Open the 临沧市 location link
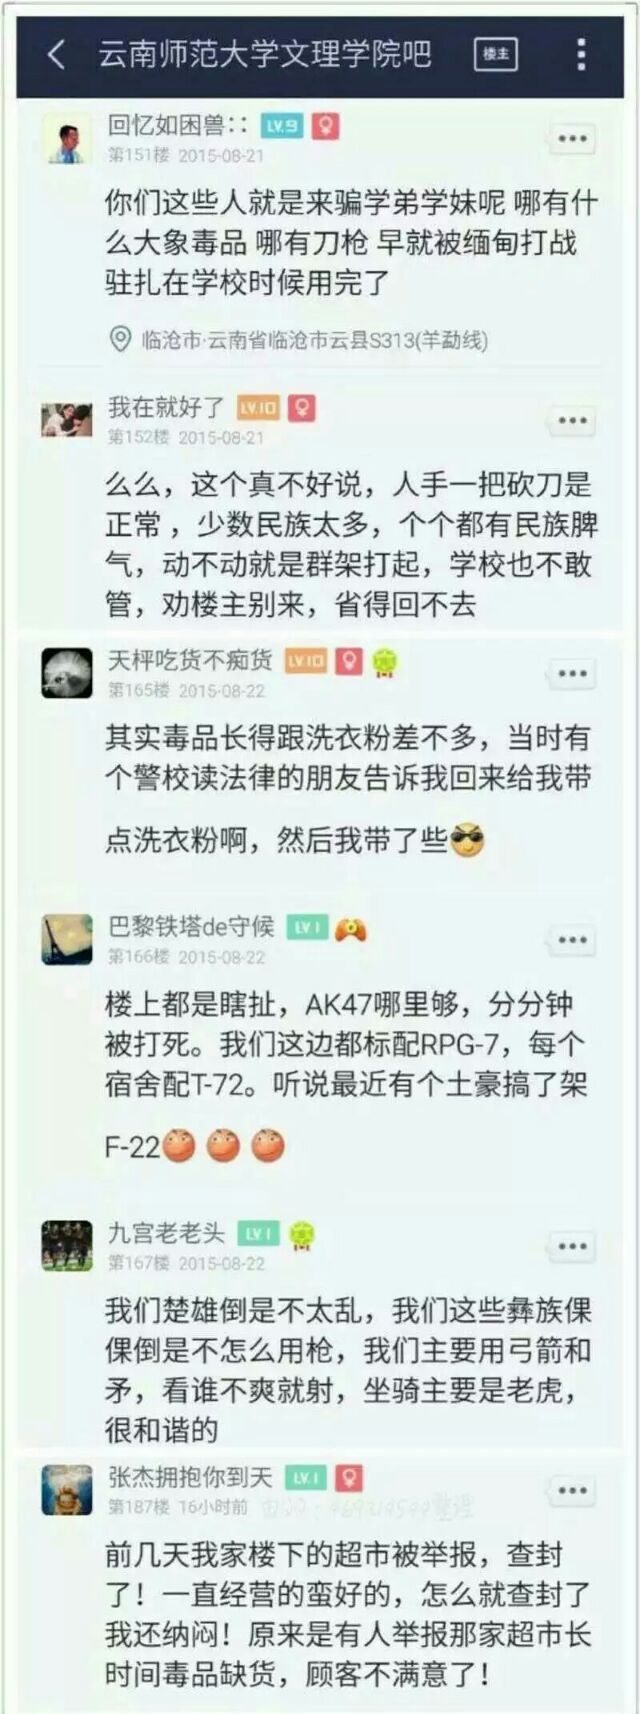The image size is (640, 1714). click(x=299, y=340)
